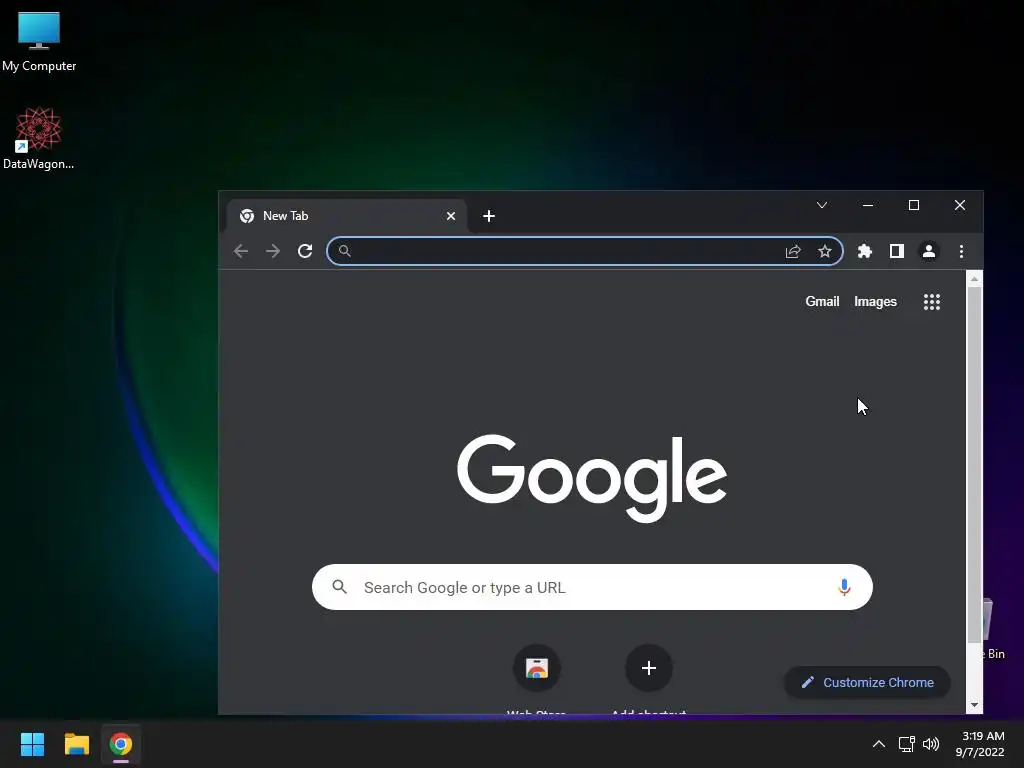This screenshot has width=1024, height=768.
Task: Click the Chrome forward arrow
Action: (273, 251)
